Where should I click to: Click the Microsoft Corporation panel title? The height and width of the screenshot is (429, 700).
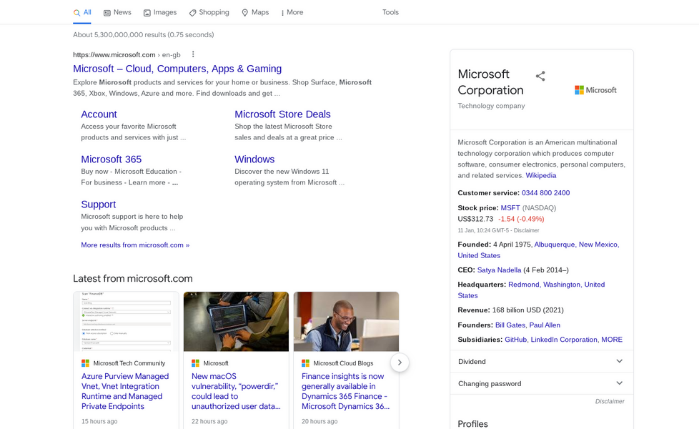point(490,82)
